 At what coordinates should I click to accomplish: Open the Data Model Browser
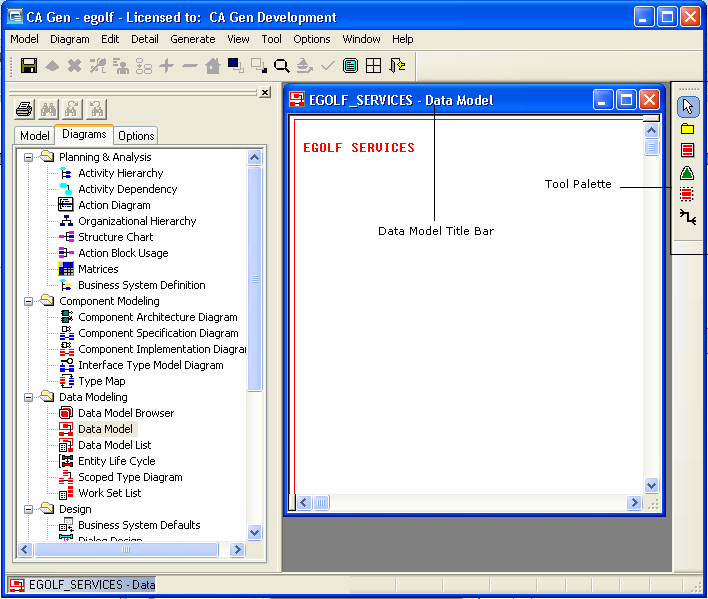(126, 413)
